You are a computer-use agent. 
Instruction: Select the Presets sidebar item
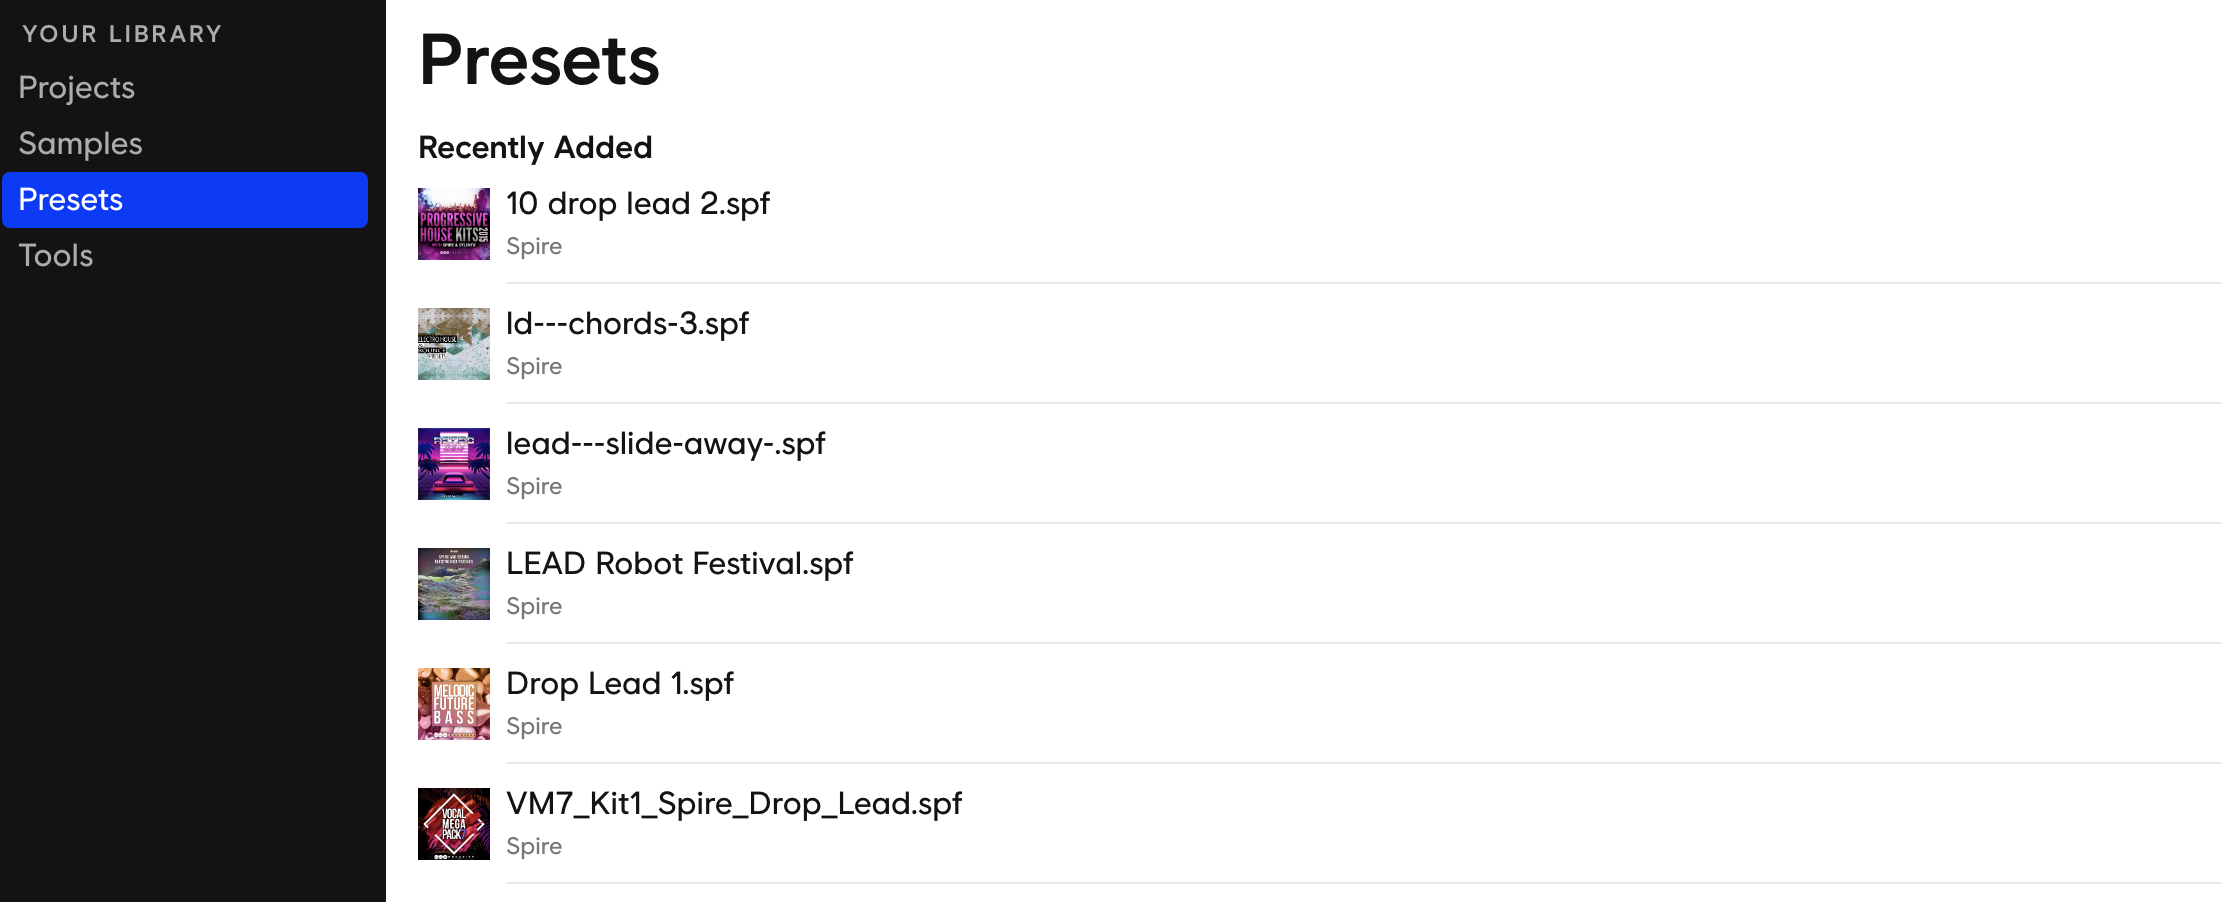click(x=185, y=200)
